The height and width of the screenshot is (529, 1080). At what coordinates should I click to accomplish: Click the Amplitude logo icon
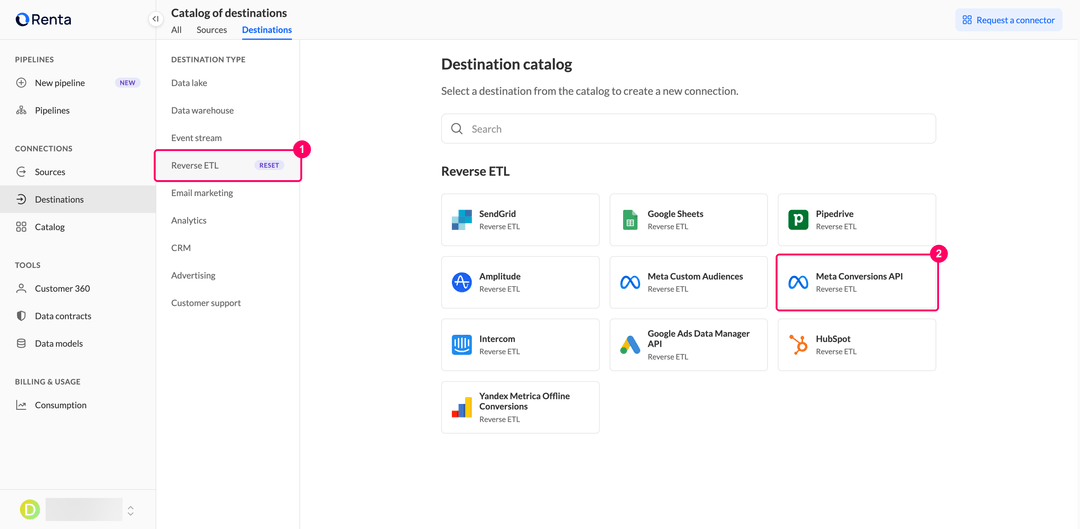coord(461,282)
